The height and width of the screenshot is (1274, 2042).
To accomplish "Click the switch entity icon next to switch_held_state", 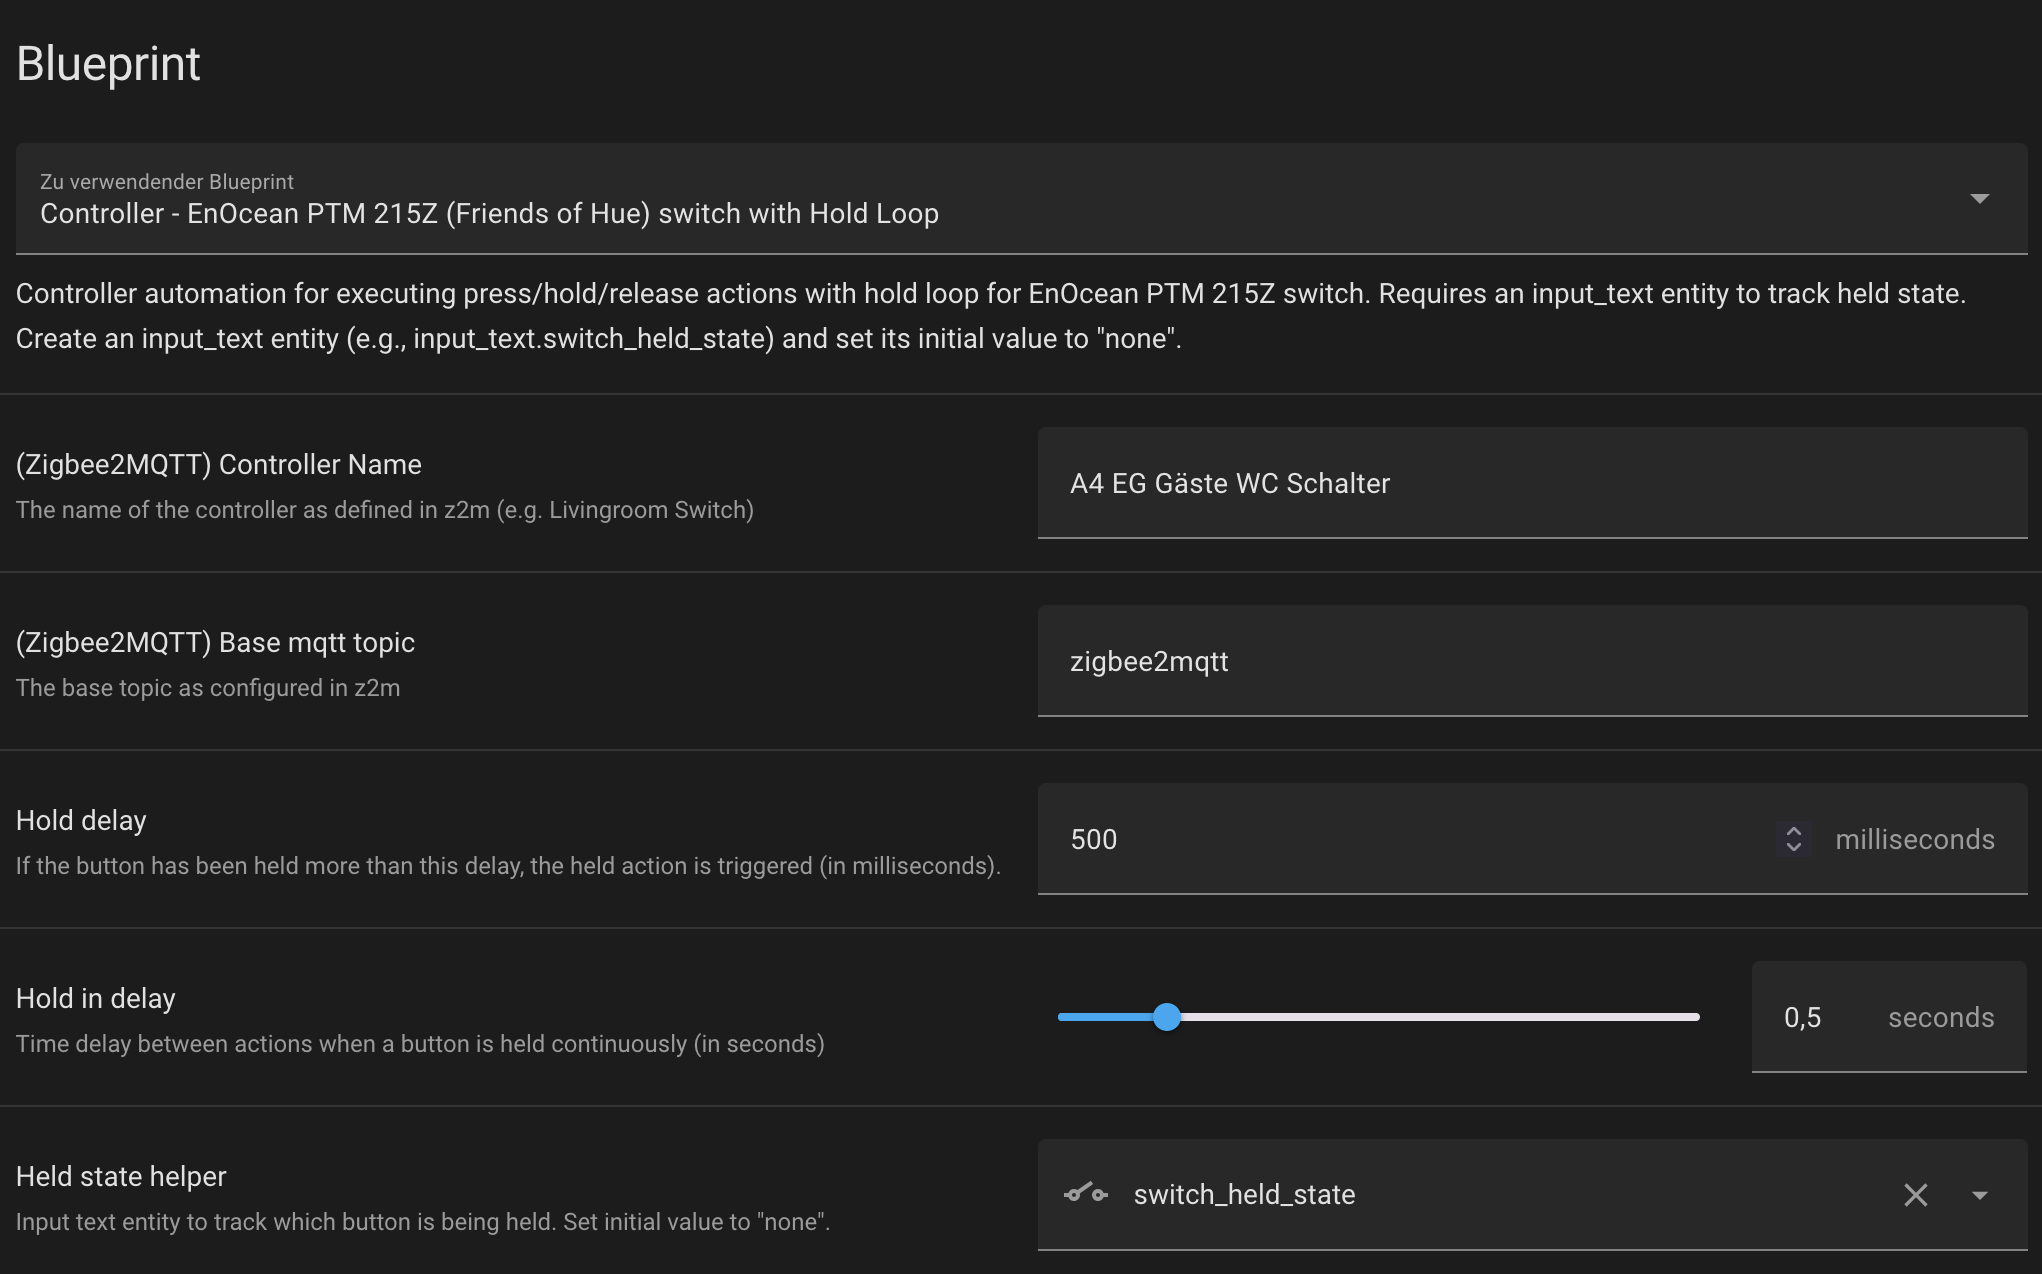I will pyautogui.click(x=1086, y=1194).
